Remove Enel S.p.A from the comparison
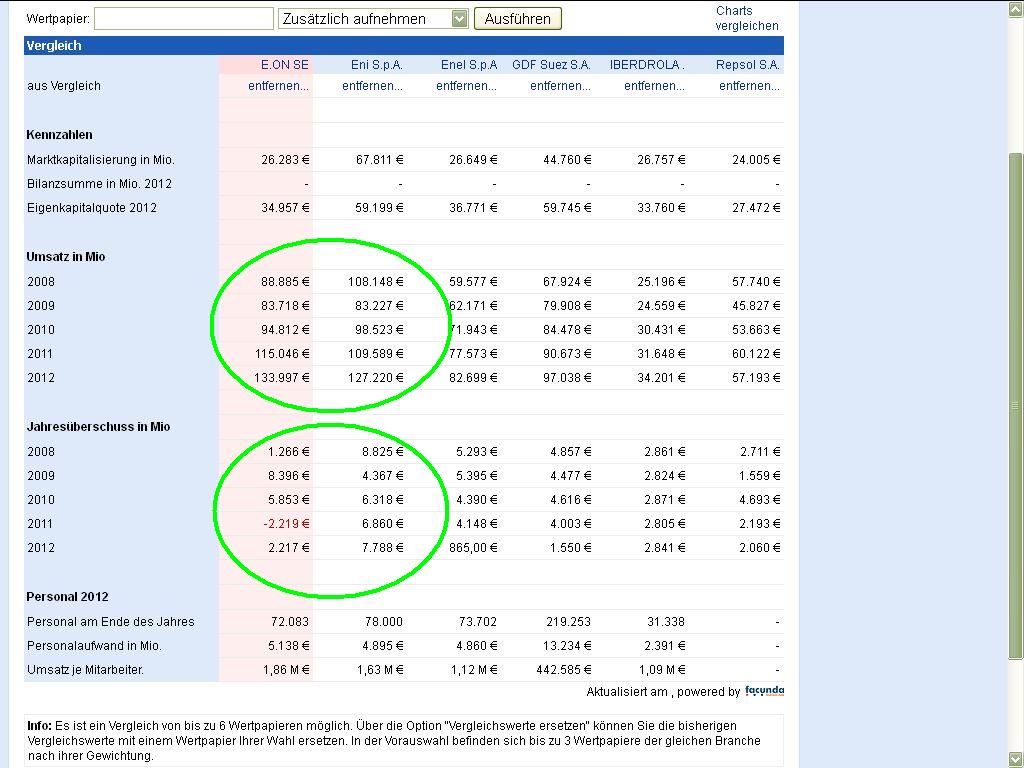This screenshot has width=1024, height=768. [464, 86]
